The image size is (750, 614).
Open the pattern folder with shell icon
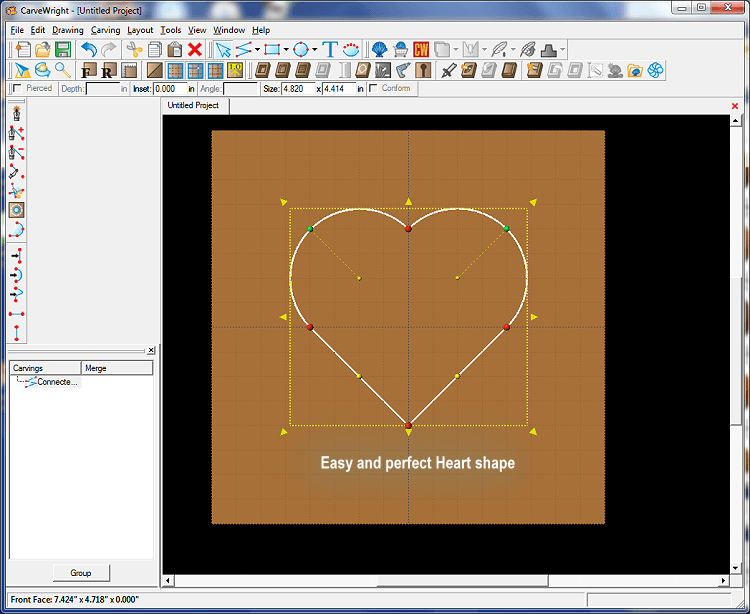click(x=635, y=70)
